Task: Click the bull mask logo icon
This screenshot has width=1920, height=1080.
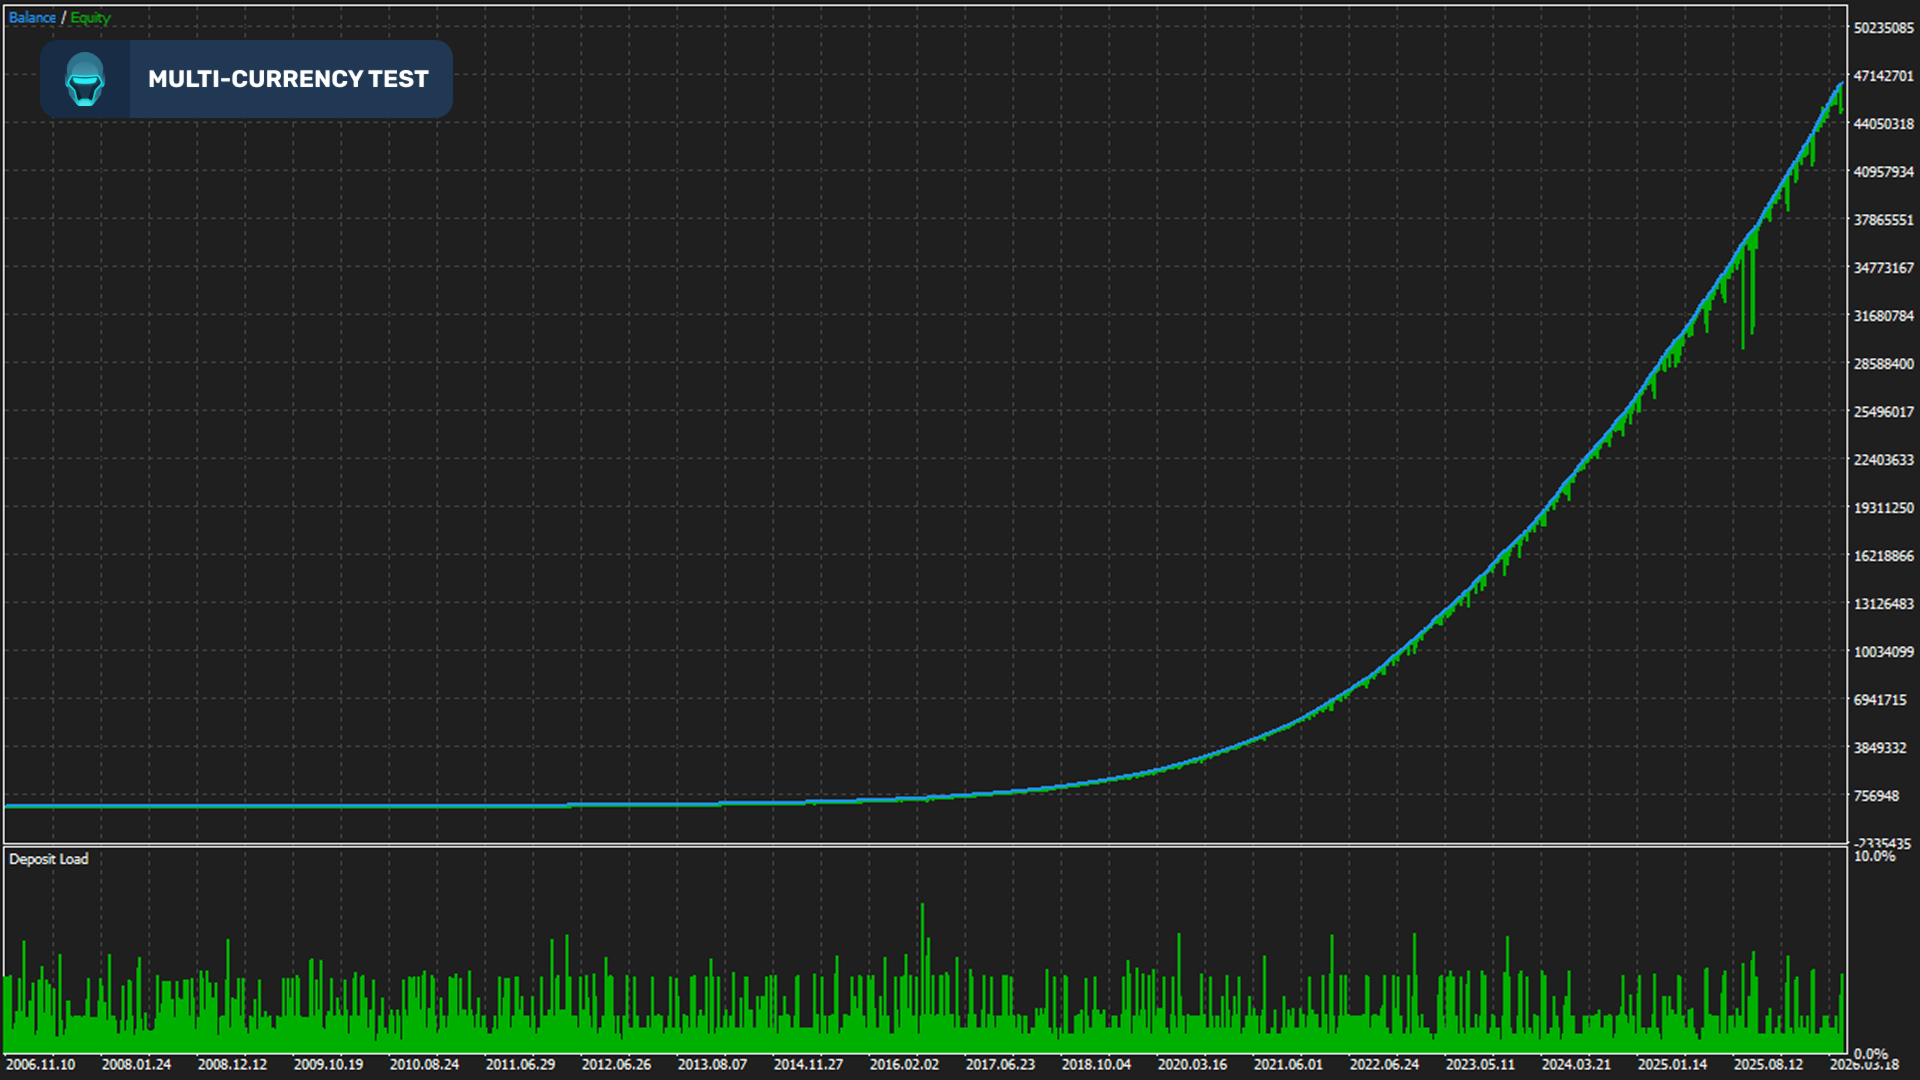Action: tap(85, 79)
